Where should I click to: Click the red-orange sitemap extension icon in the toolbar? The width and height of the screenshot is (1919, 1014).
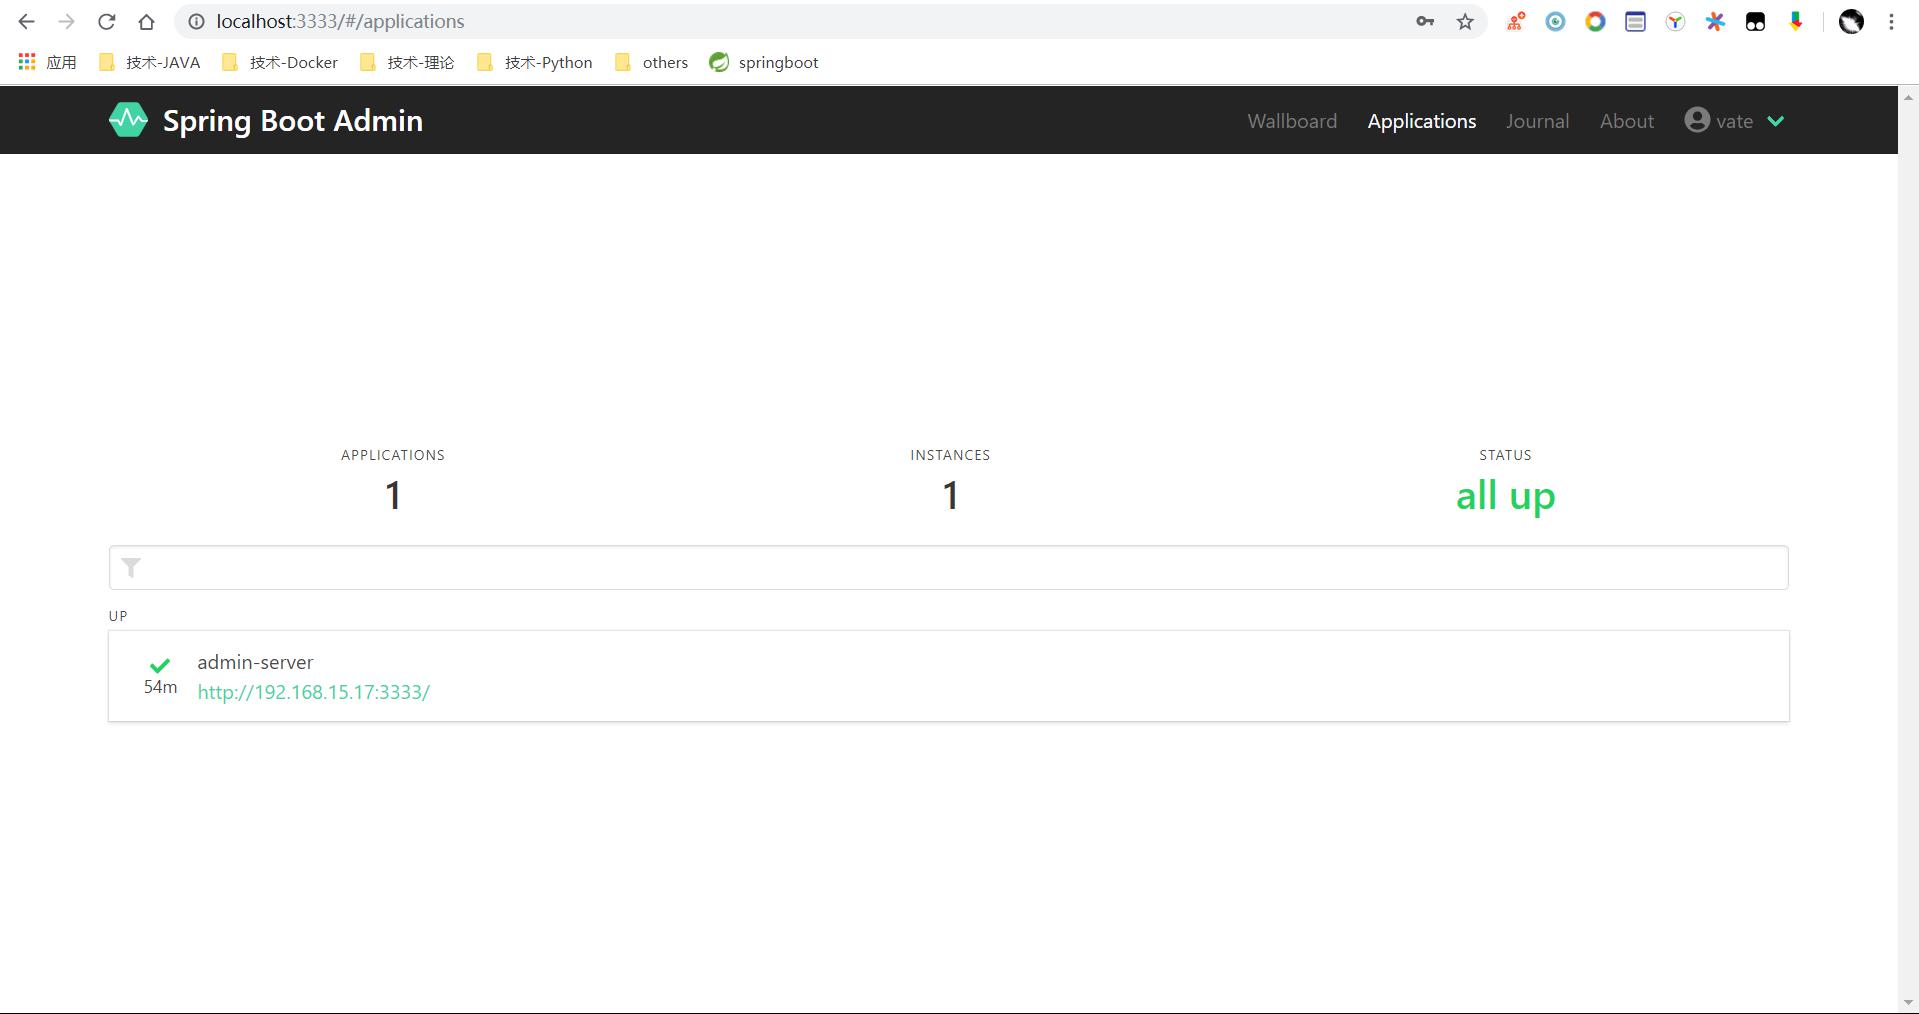point(1516,21)
